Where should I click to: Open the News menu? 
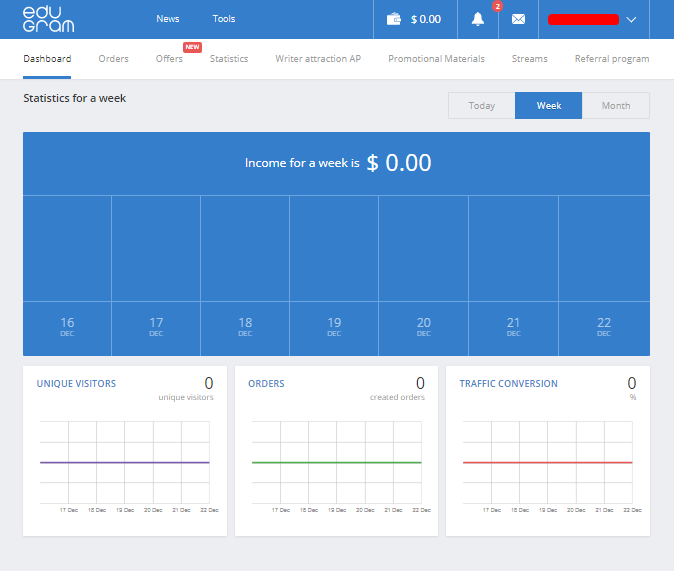coord(168,19)
